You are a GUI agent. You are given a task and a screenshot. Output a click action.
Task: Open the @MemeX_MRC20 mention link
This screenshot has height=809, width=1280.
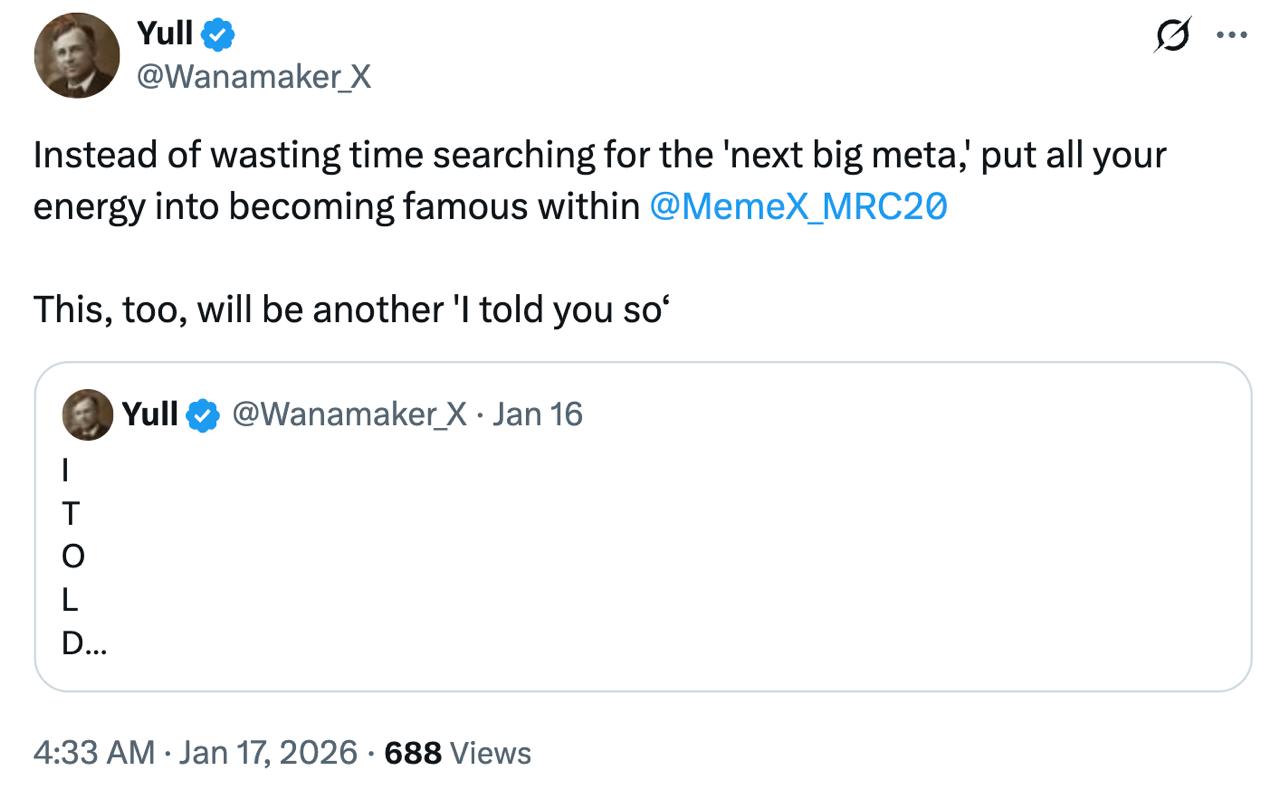[798, 206]
